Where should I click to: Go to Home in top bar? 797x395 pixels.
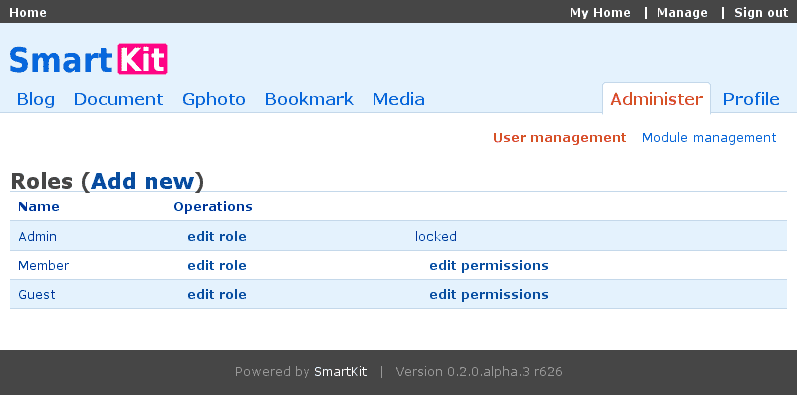pyautogui.click(x=28, y=13)
